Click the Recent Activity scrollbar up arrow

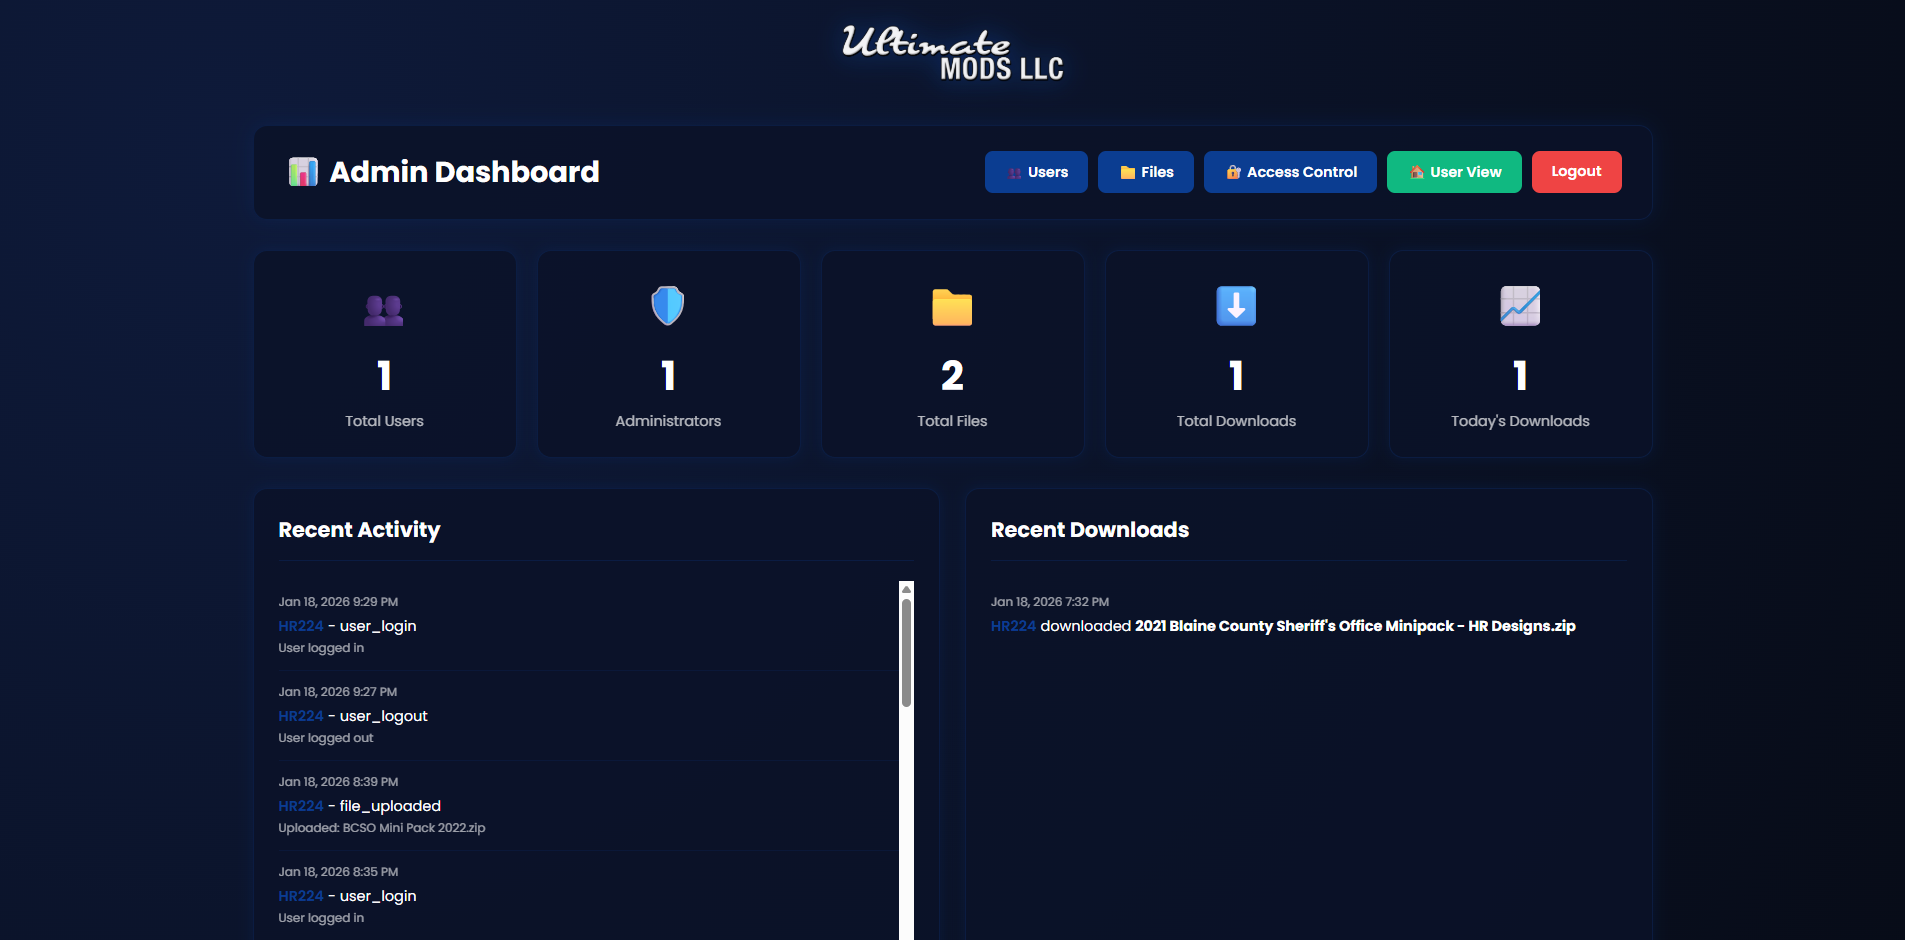point(907,589)
